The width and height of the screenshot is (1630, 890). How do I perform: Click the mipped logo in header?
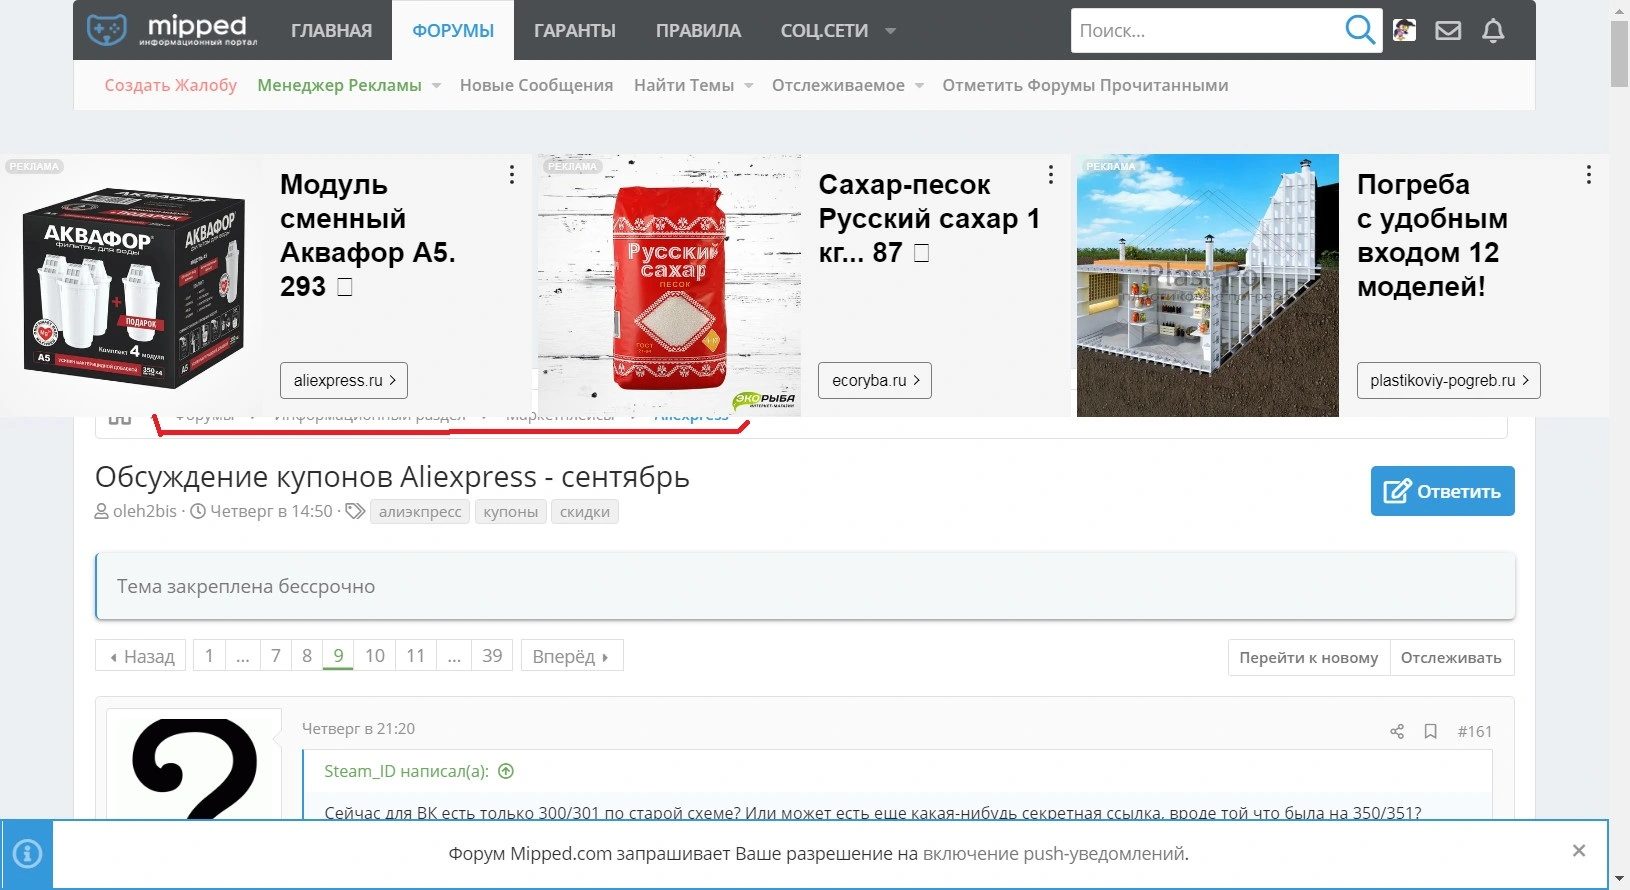[172, 30]
